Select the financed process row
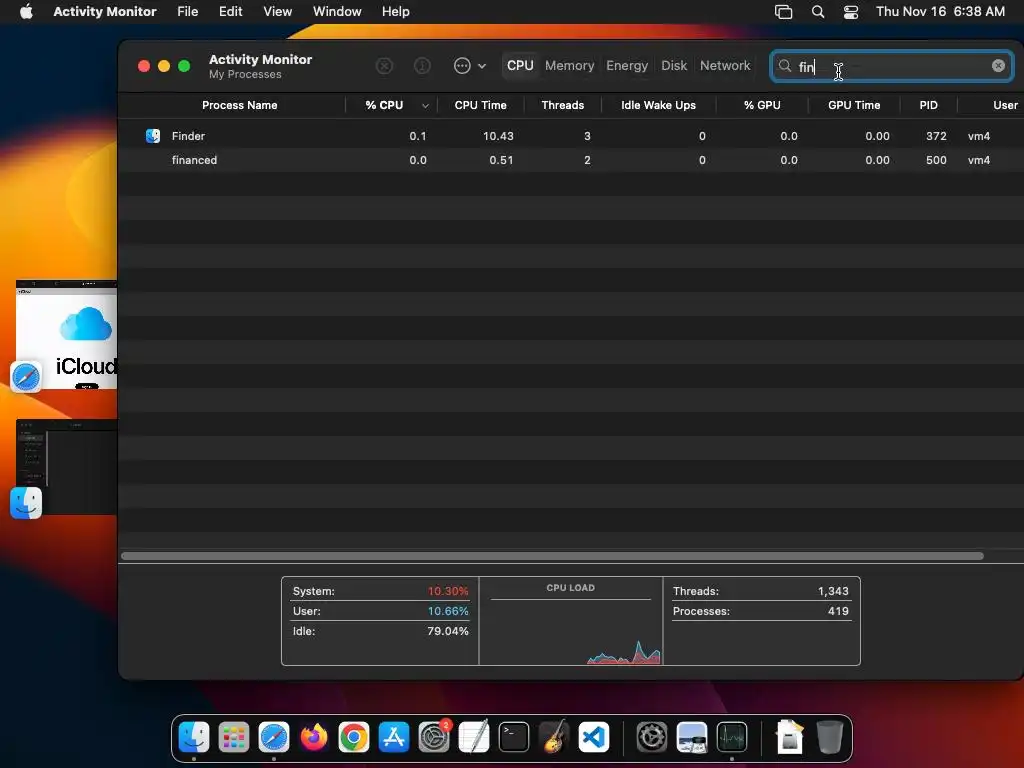This screenshot has width=1024, height=768. coord(571,160)
